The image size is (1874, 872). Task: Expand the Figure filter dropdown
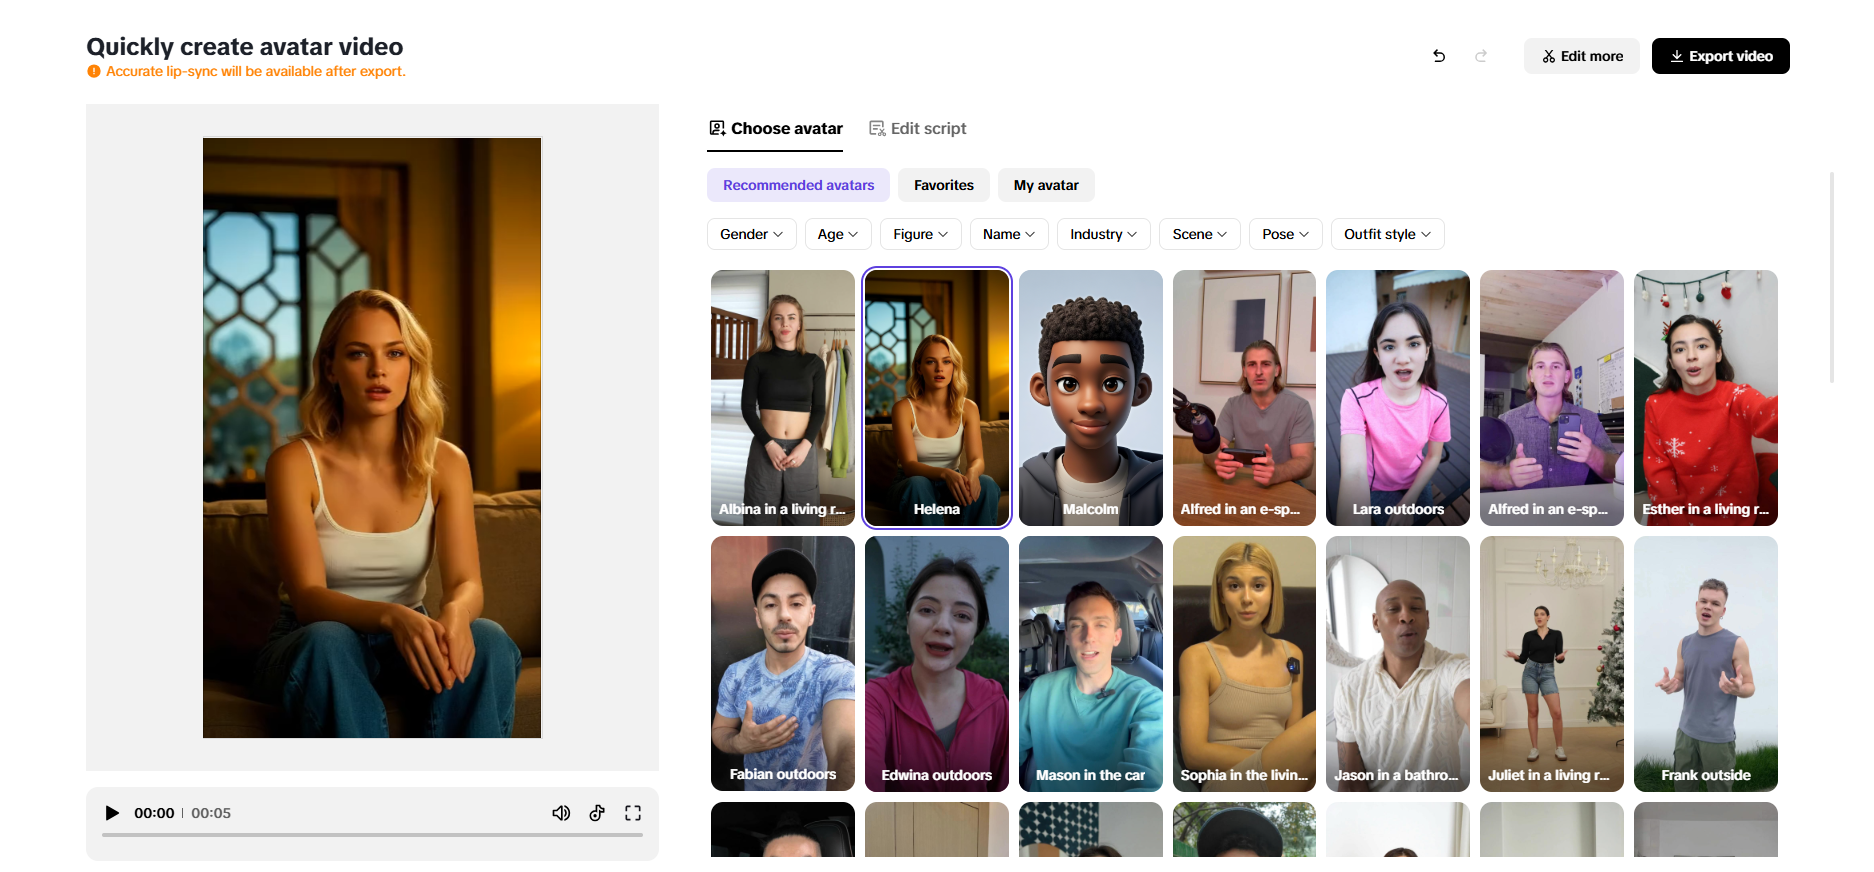click(921, 234)
